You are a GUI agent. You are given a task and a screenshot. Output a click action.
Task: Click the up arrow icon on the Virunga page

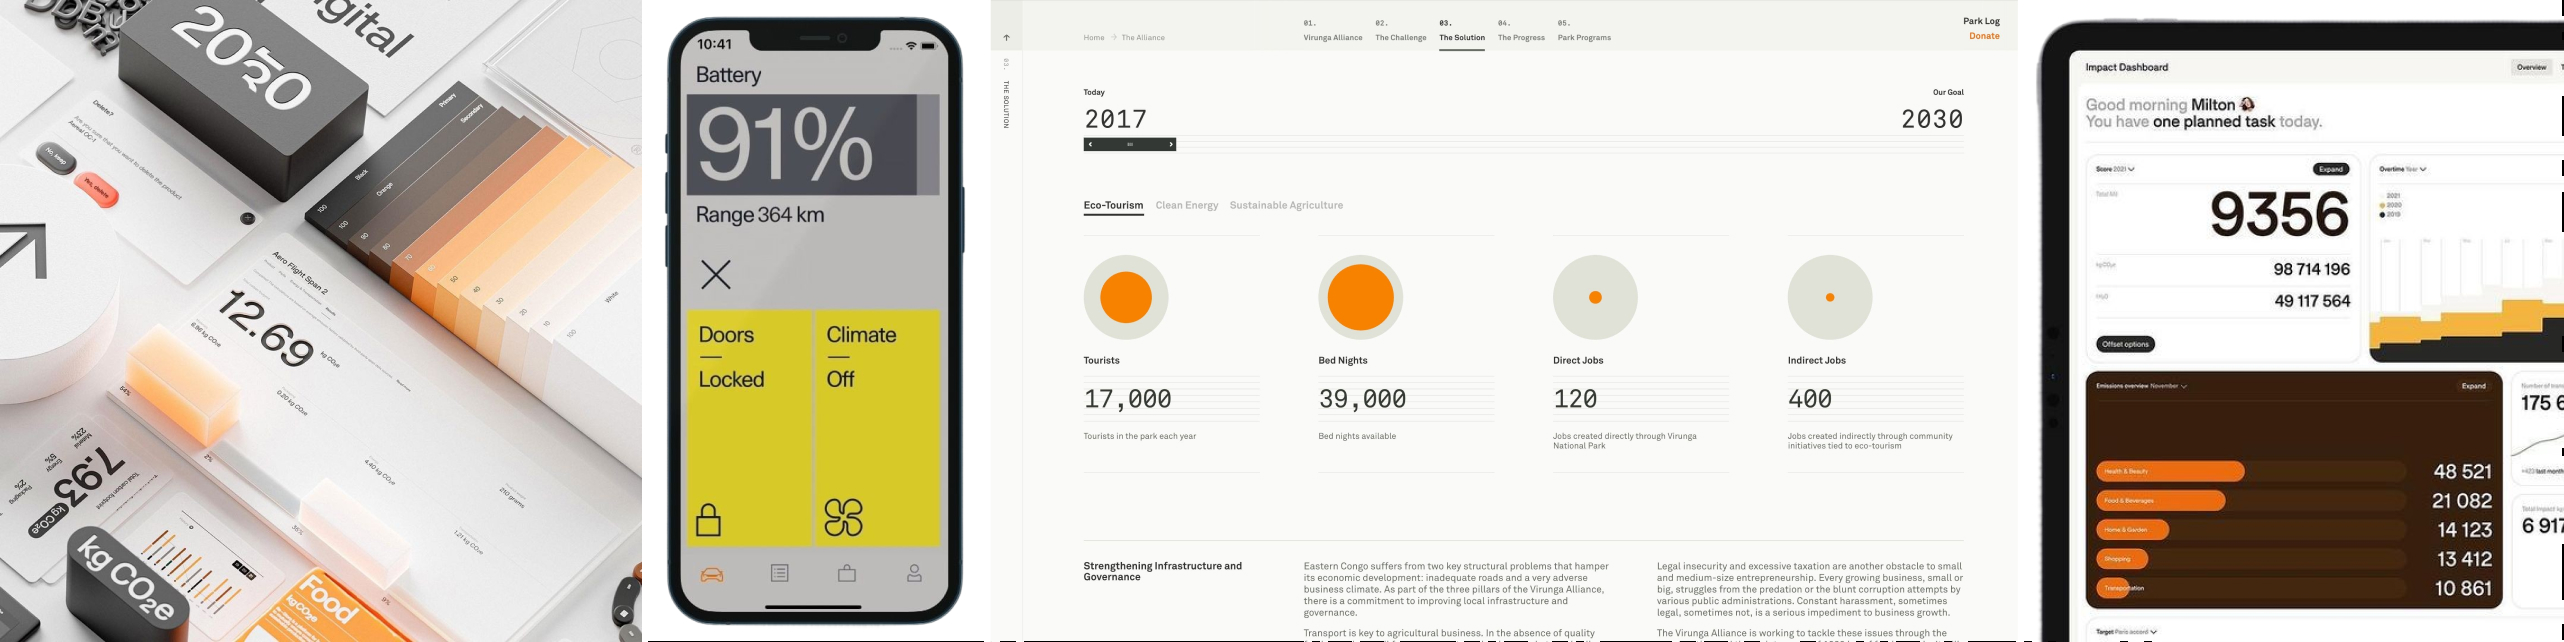pyautogui.click(x=1007, y=38)
